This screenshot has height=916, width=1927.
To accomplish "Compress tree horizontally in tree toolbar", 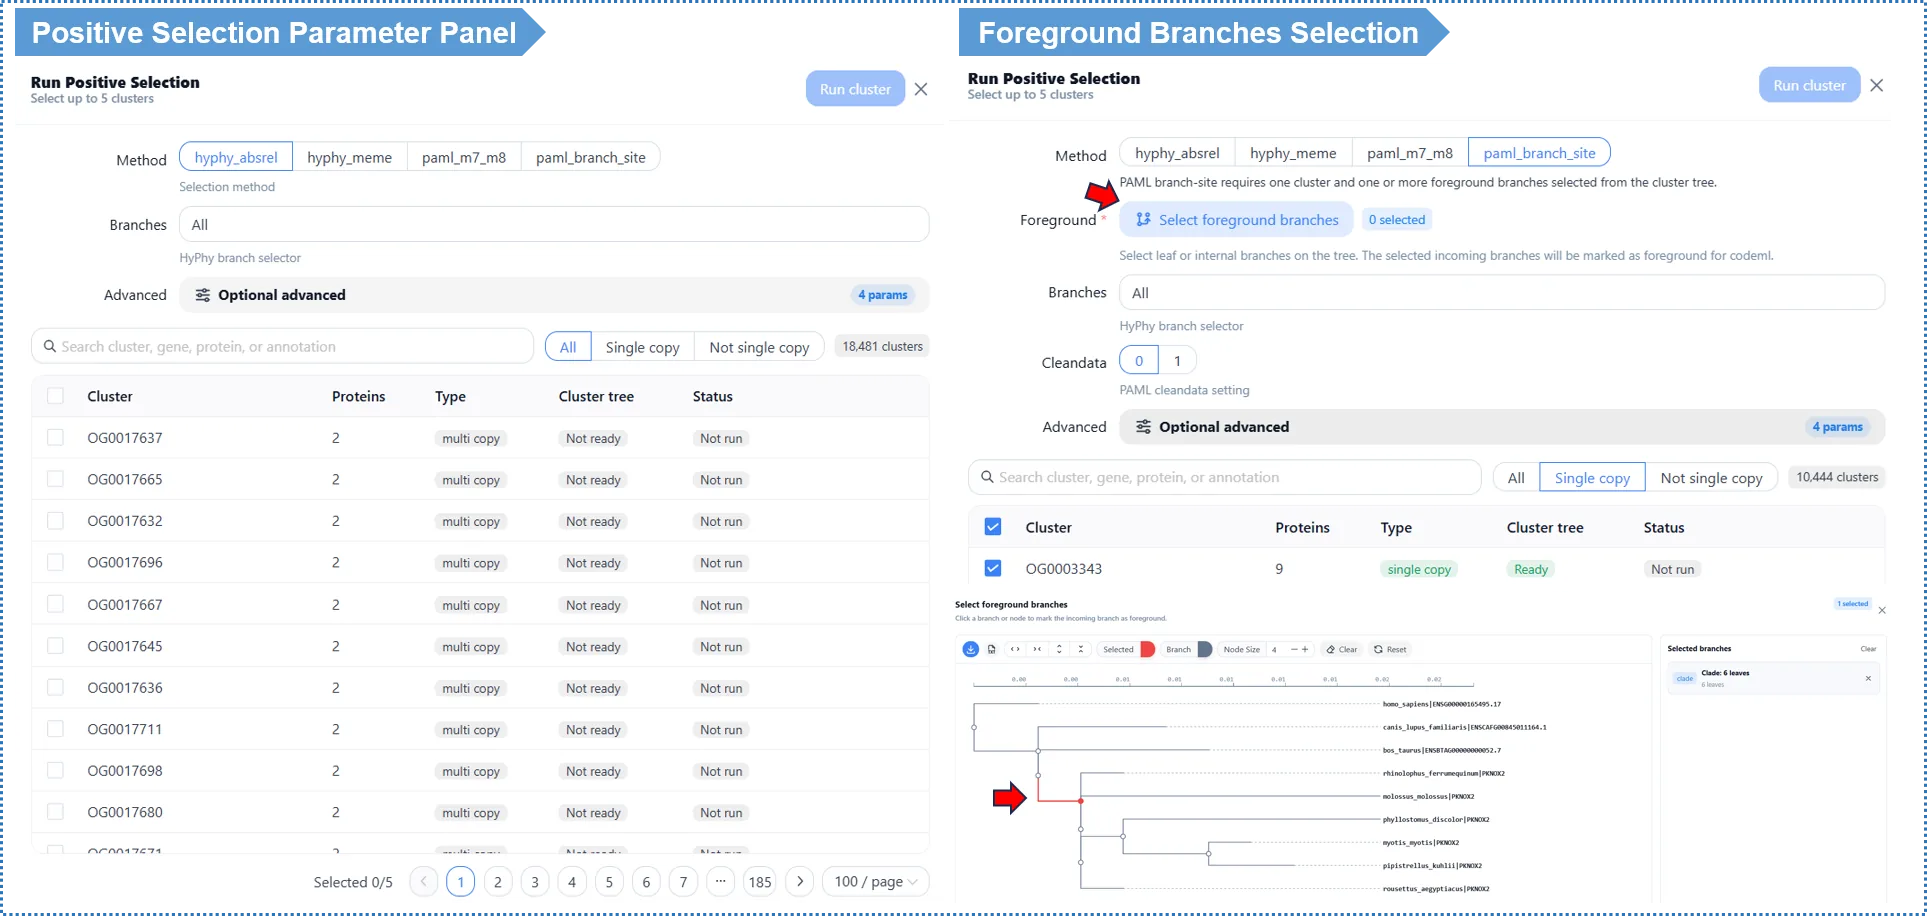I will coord(1037,649).
